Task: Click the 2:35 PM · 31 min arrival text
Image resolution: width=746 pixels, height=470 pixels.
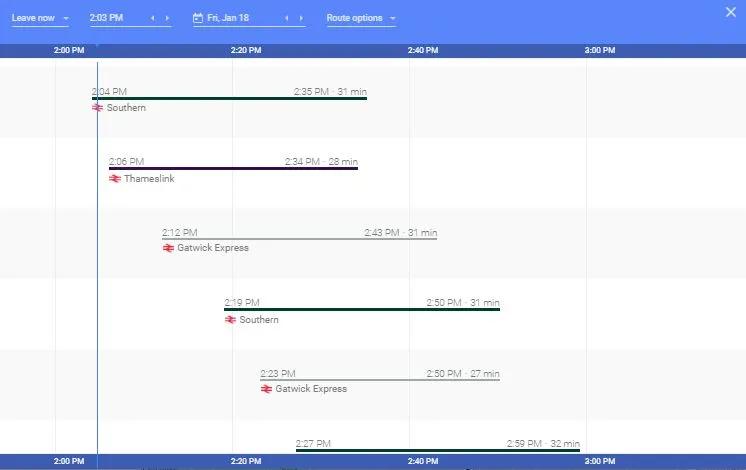Action: pos(330,91)
